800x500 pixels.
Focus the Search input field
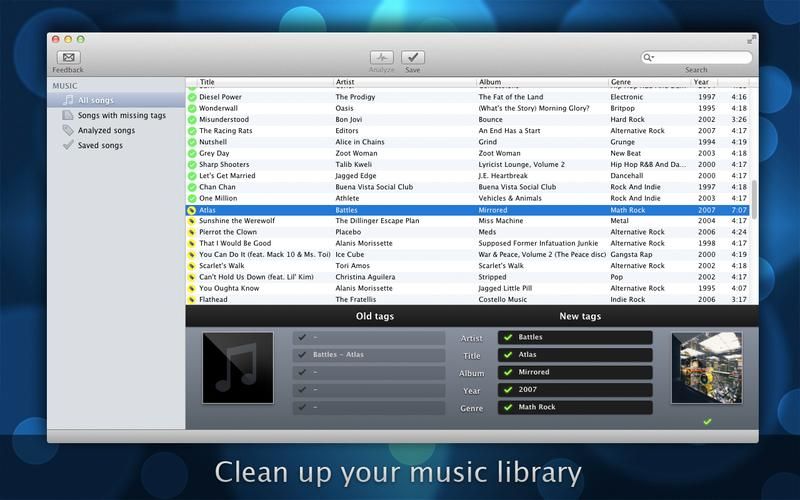click(x=696, y=57)
